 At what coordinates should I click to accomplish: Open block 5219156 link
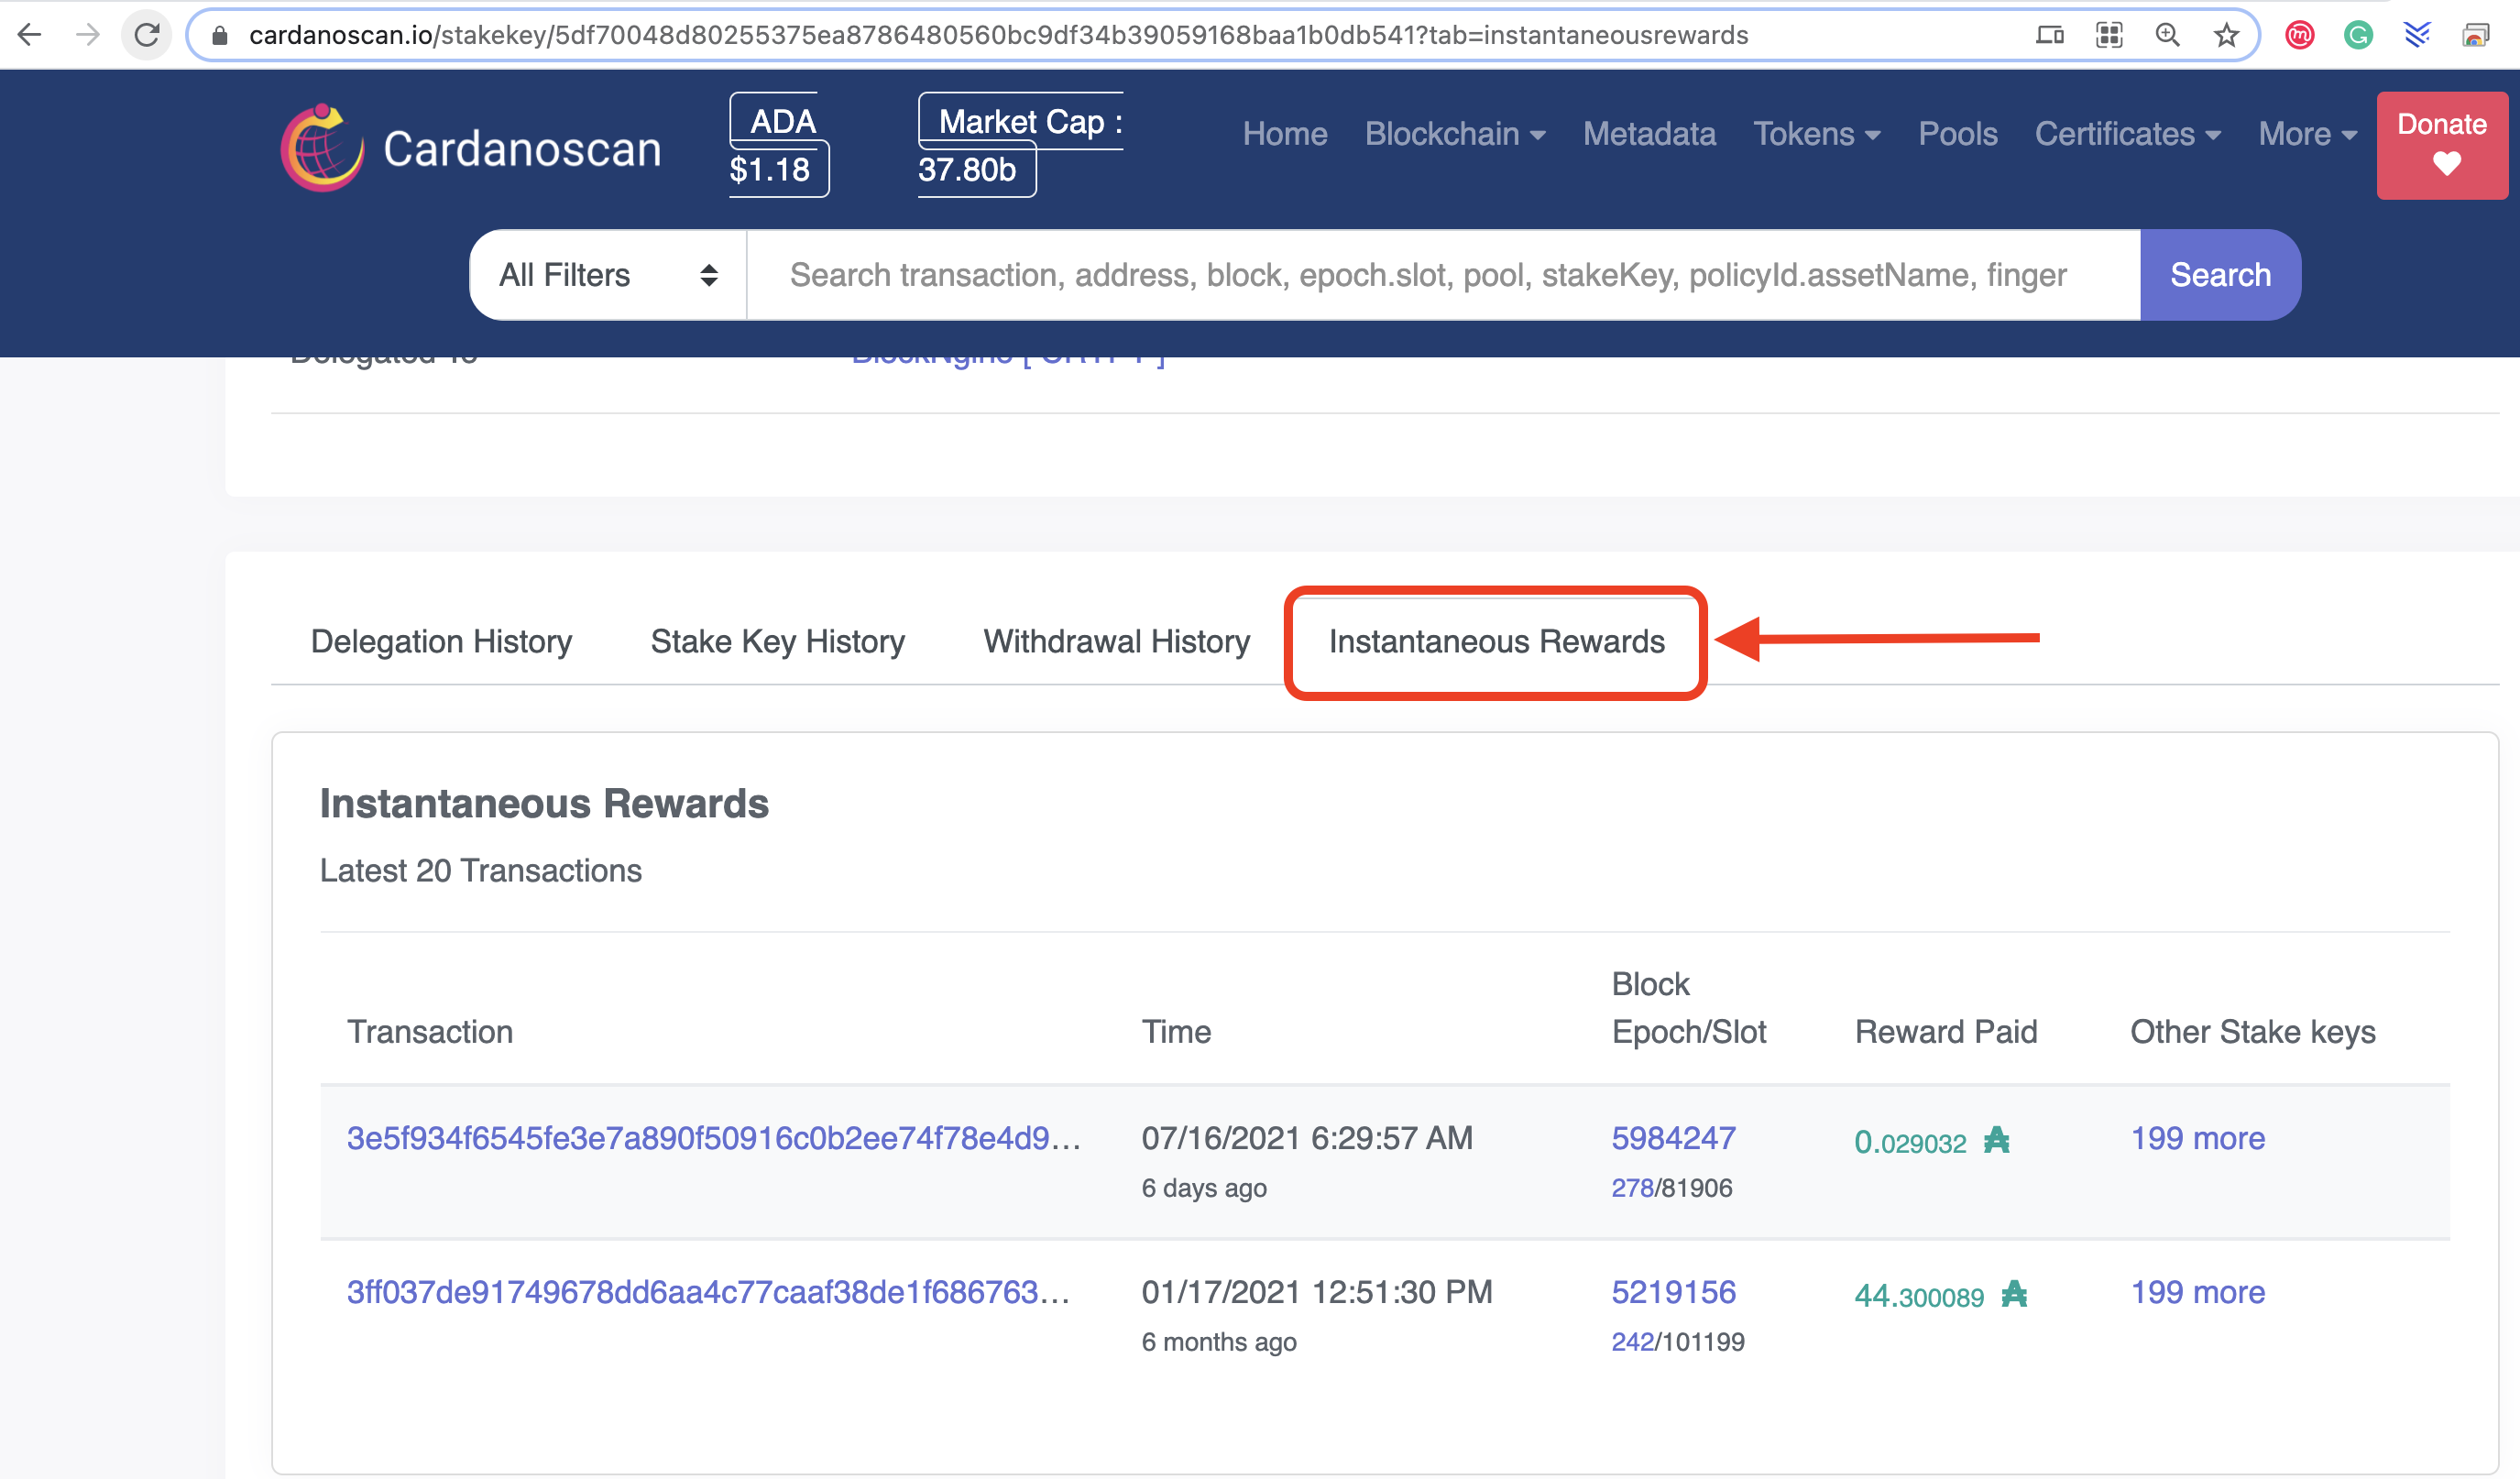pos(1673,1292)
